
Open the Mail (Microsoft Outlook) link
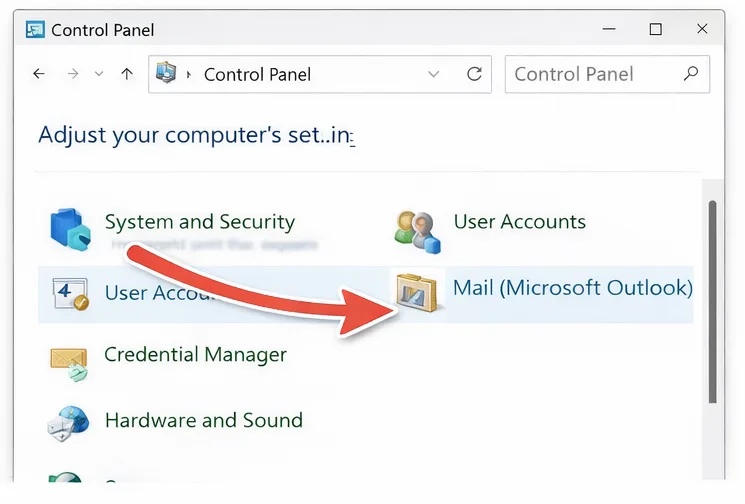[572, 288]
